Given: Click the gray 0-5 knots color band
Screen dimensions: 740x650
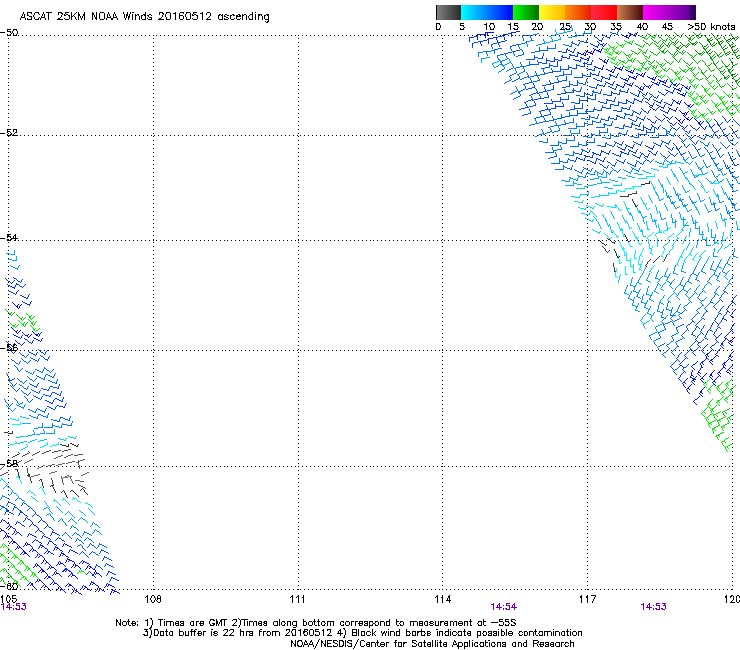Looking at the screenshot, I should (448, 12).
